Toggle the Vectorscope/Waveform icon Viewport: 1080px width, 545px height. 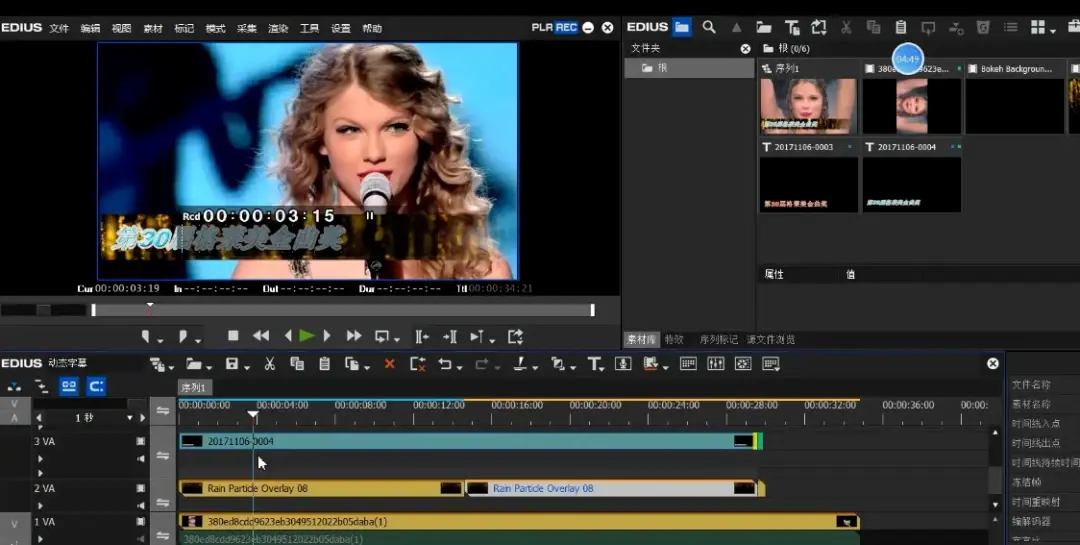point(743,363)
